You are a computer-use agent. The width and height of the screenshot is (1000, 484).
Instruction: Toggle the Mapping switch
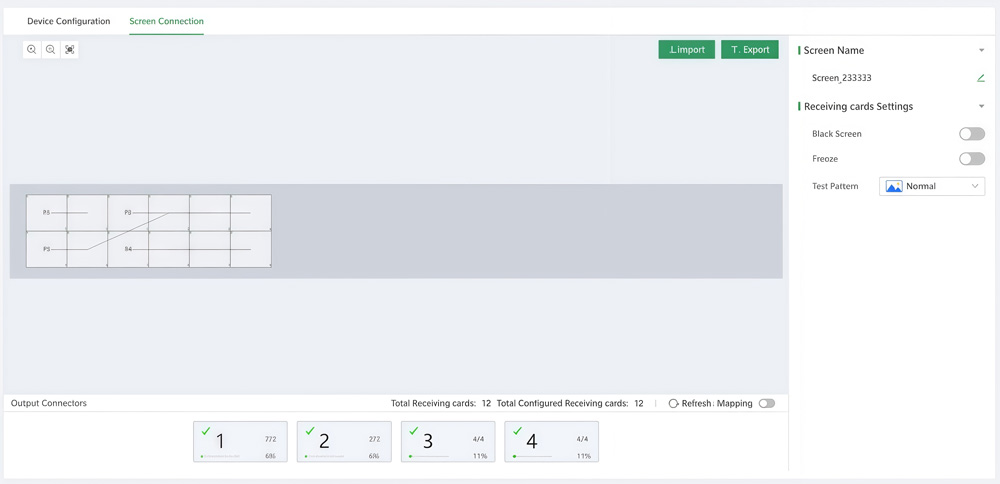(x=767, y=403)
